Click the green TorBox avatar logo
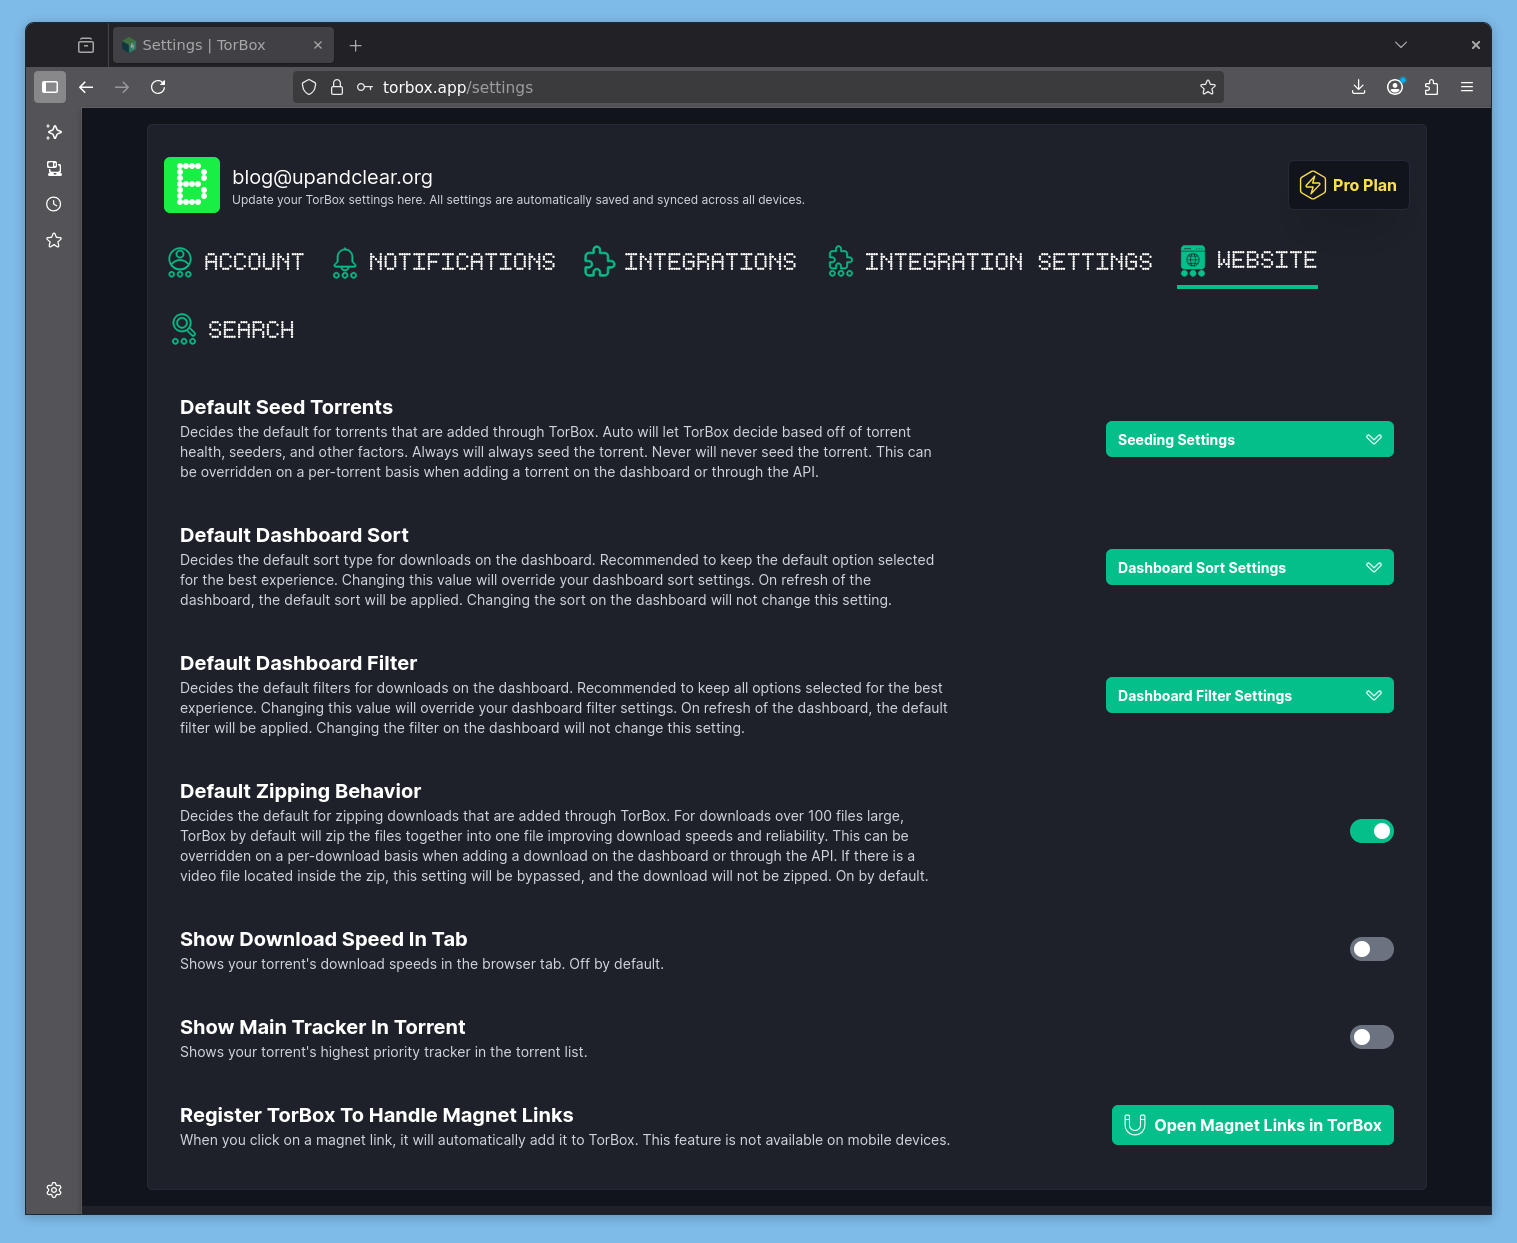This screenshot has width=1517, height=1243. click(x=192, y=185)
